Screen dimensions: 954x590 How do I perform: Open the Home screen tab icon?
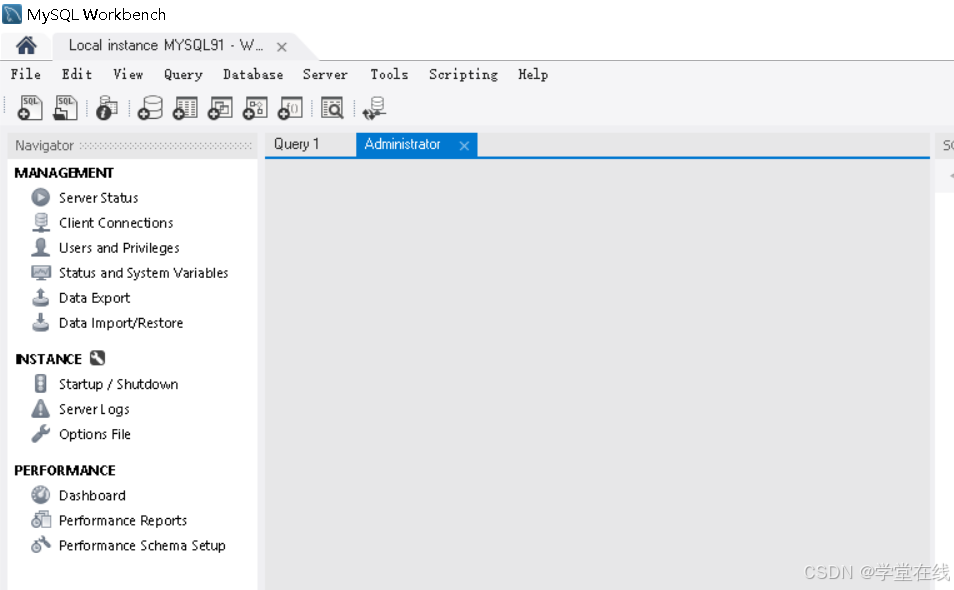pyautogui.click(x=26, y=46)
